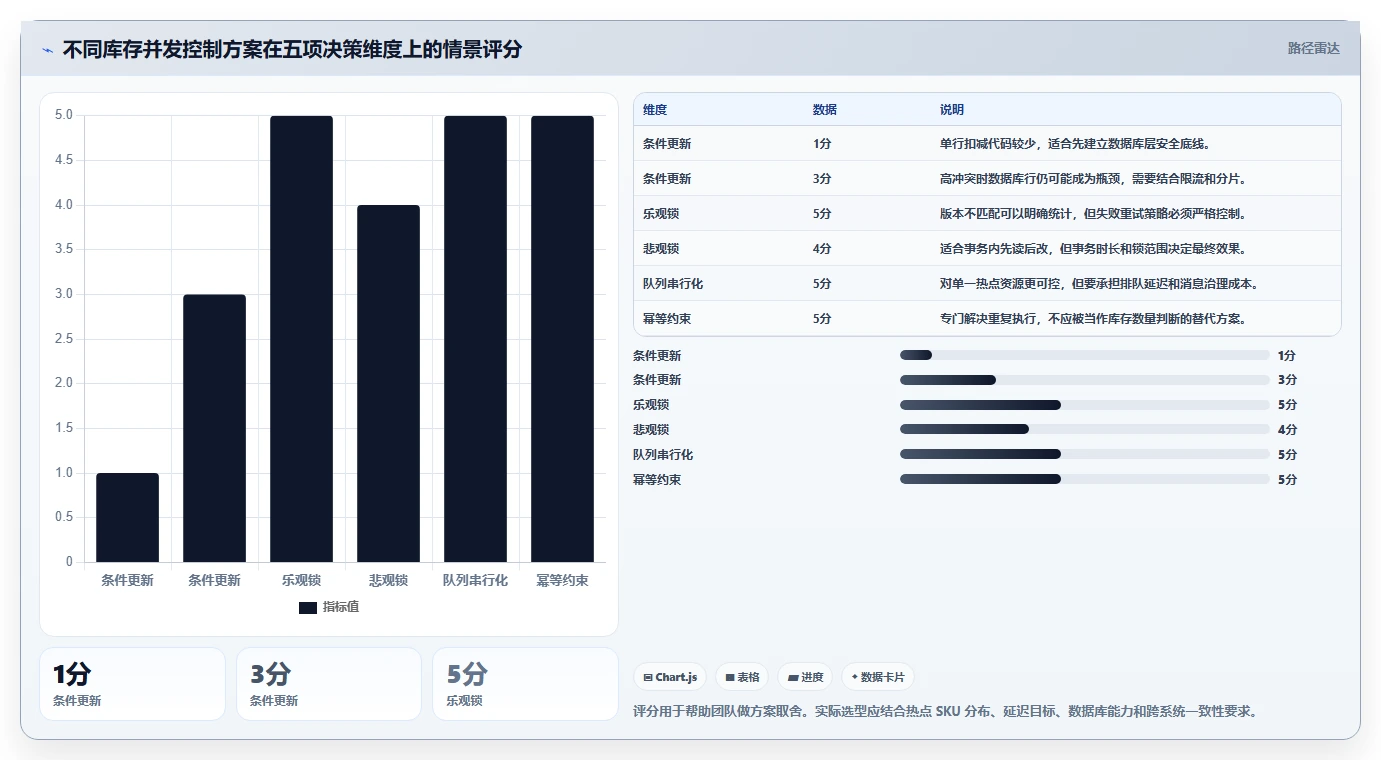Click the dashboard title about 库存并发控制方案
Screen dimensions: 1381x760
click(x=292, y=49)
